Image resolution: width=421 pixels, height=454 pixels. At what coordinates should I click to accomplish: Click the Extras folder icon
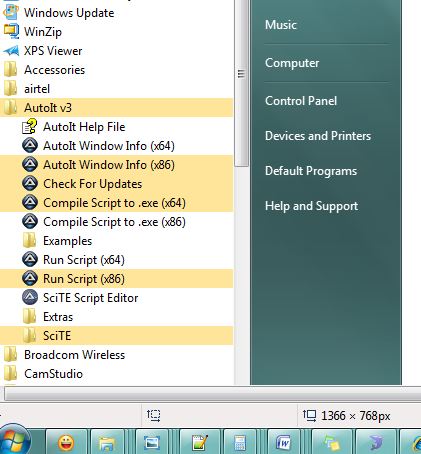pos(30,317)
